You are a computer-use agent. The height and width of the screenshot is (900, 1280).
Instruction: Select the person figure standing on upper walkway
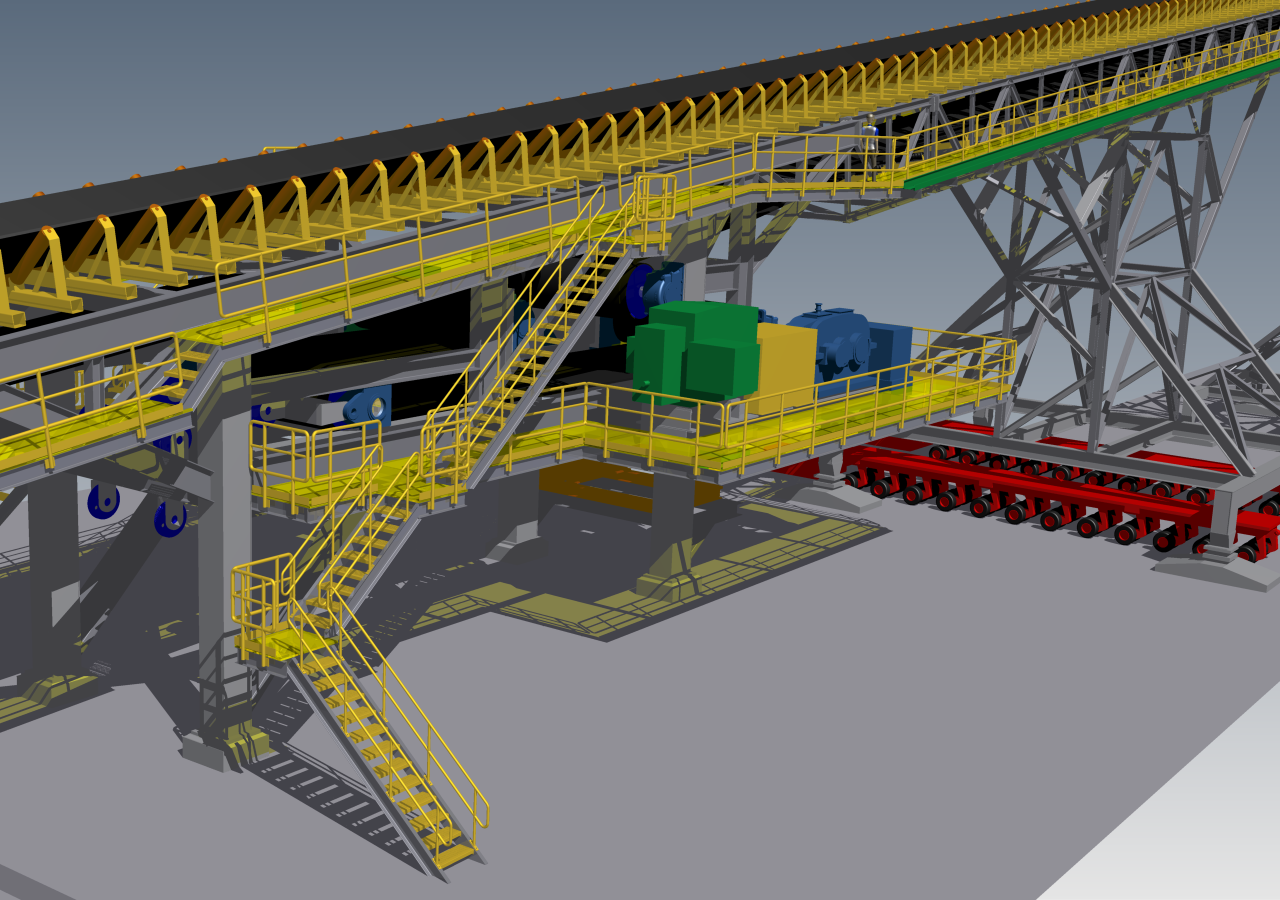click(871, 142)
